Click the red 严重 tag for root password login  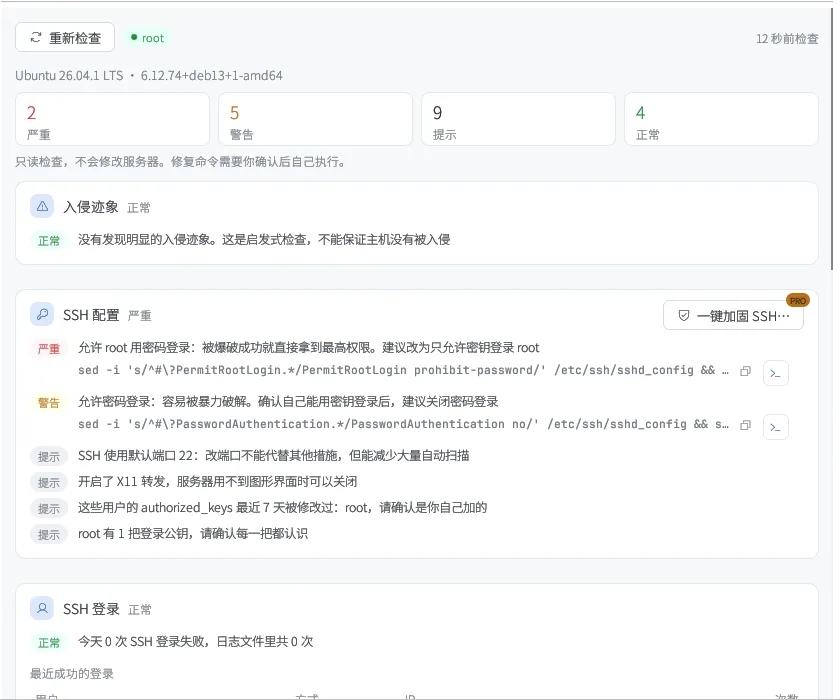49,349
